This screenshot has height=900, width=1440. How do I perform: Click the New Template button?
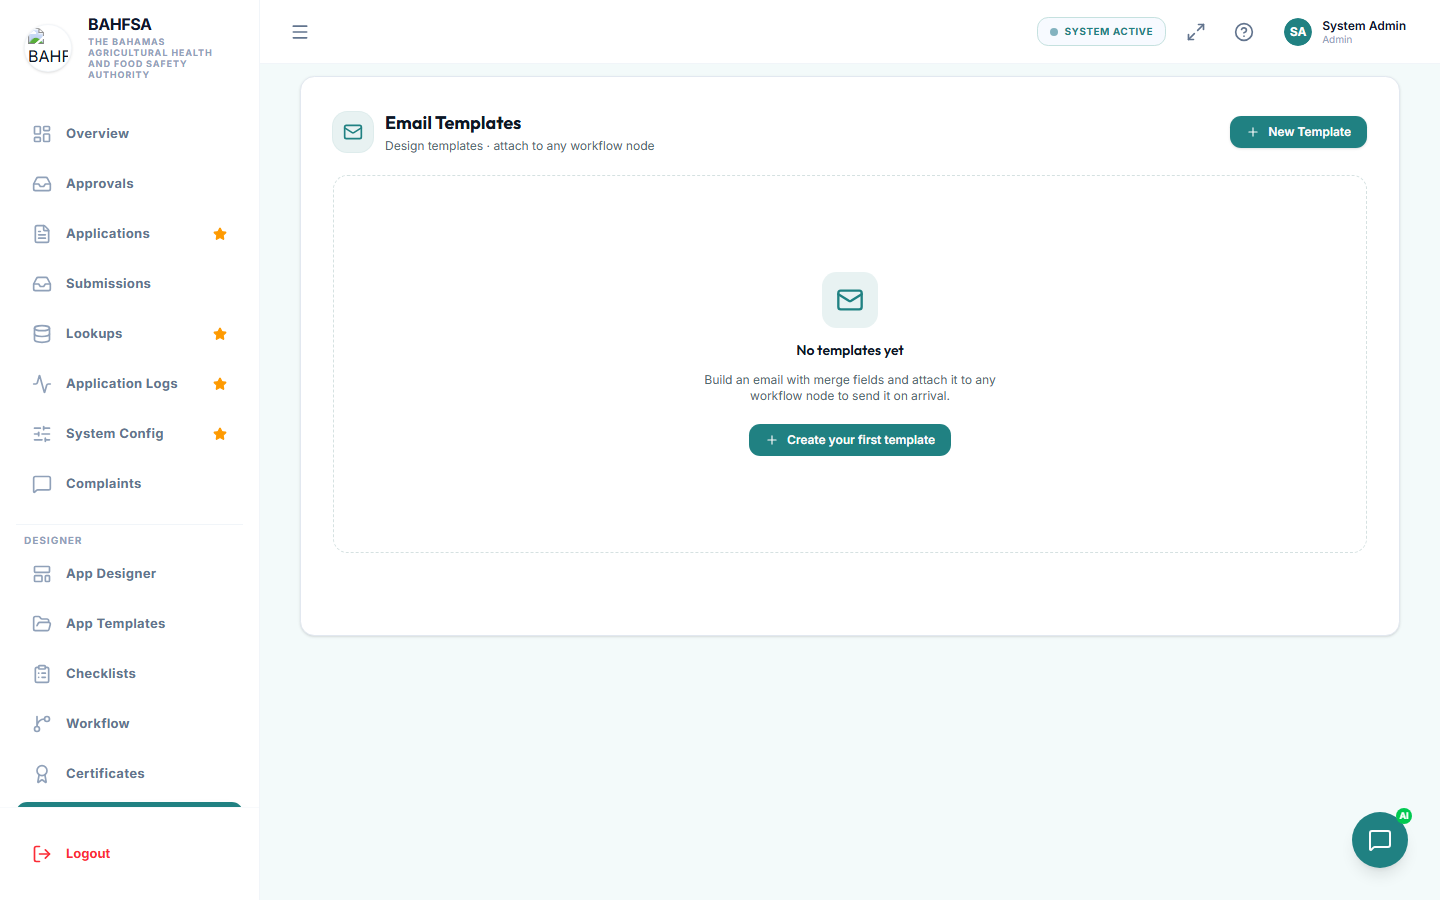(1298, 132)
